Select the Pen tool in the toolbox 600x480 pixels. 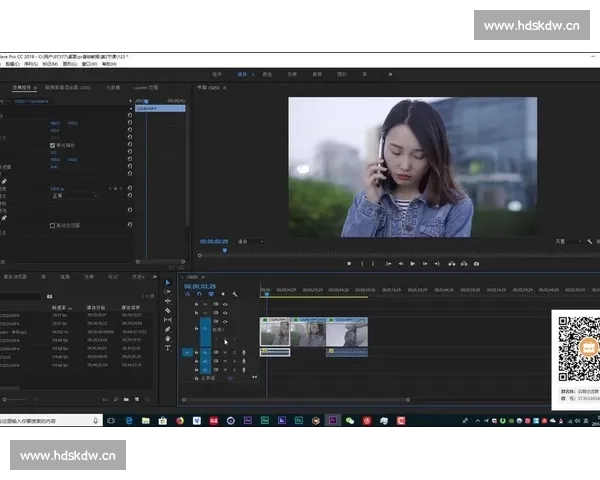click(x=168, y=329)
